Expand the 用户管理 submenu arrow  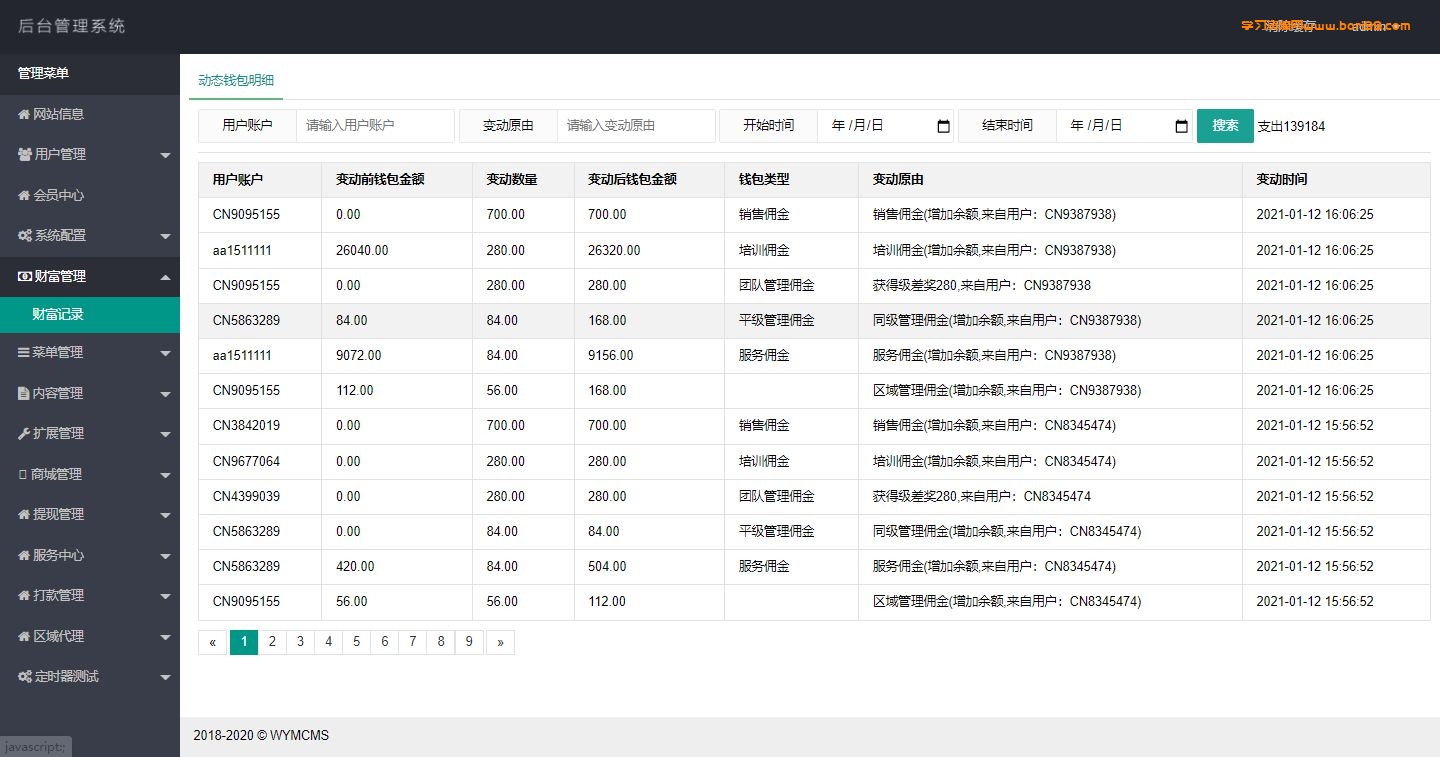tap(165, 155)
